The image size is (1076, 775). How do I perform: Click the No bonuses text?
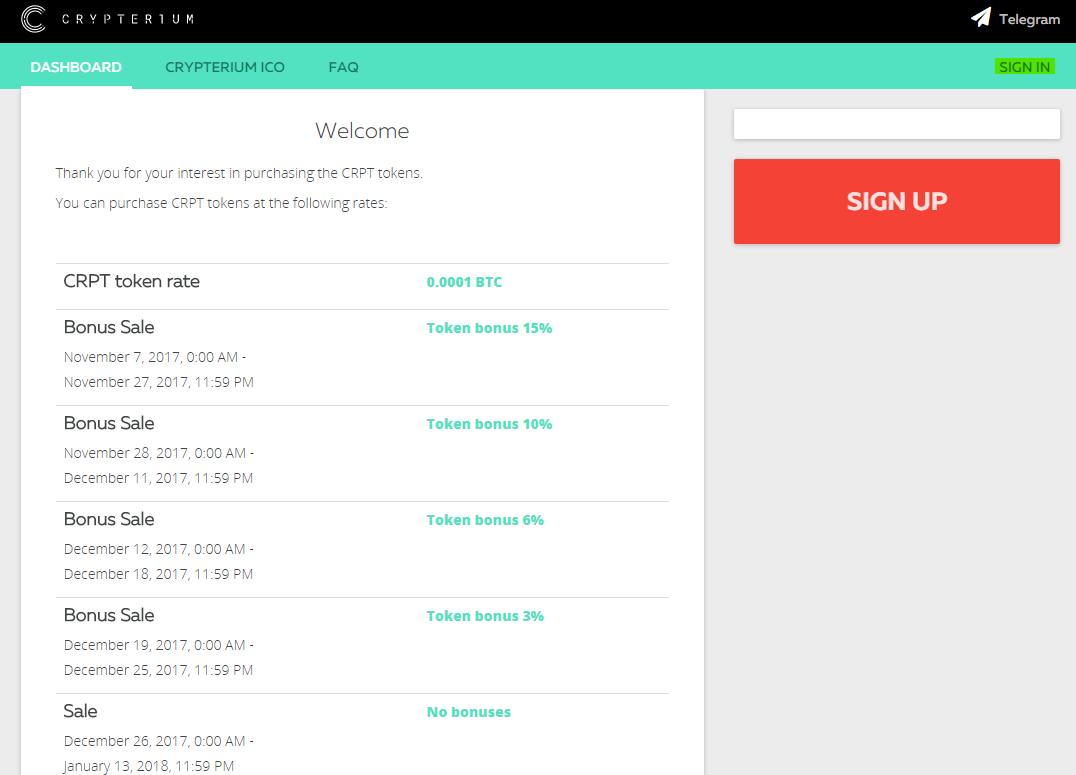tap(469, 713)
